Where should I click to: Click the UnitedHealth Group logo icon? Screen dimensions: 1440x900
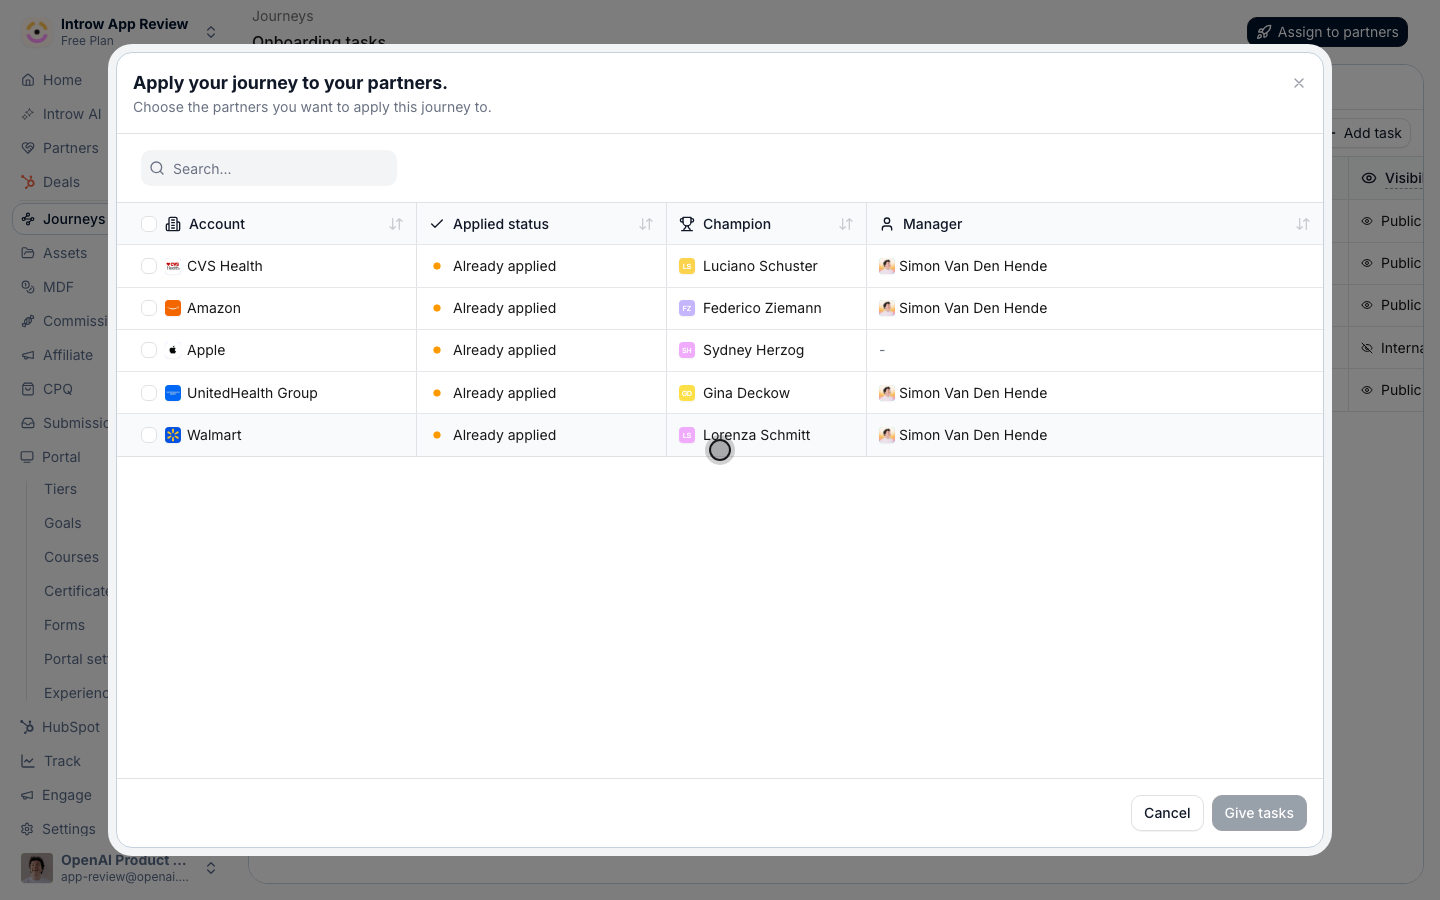pyautogui.click(x=173, y=393)
